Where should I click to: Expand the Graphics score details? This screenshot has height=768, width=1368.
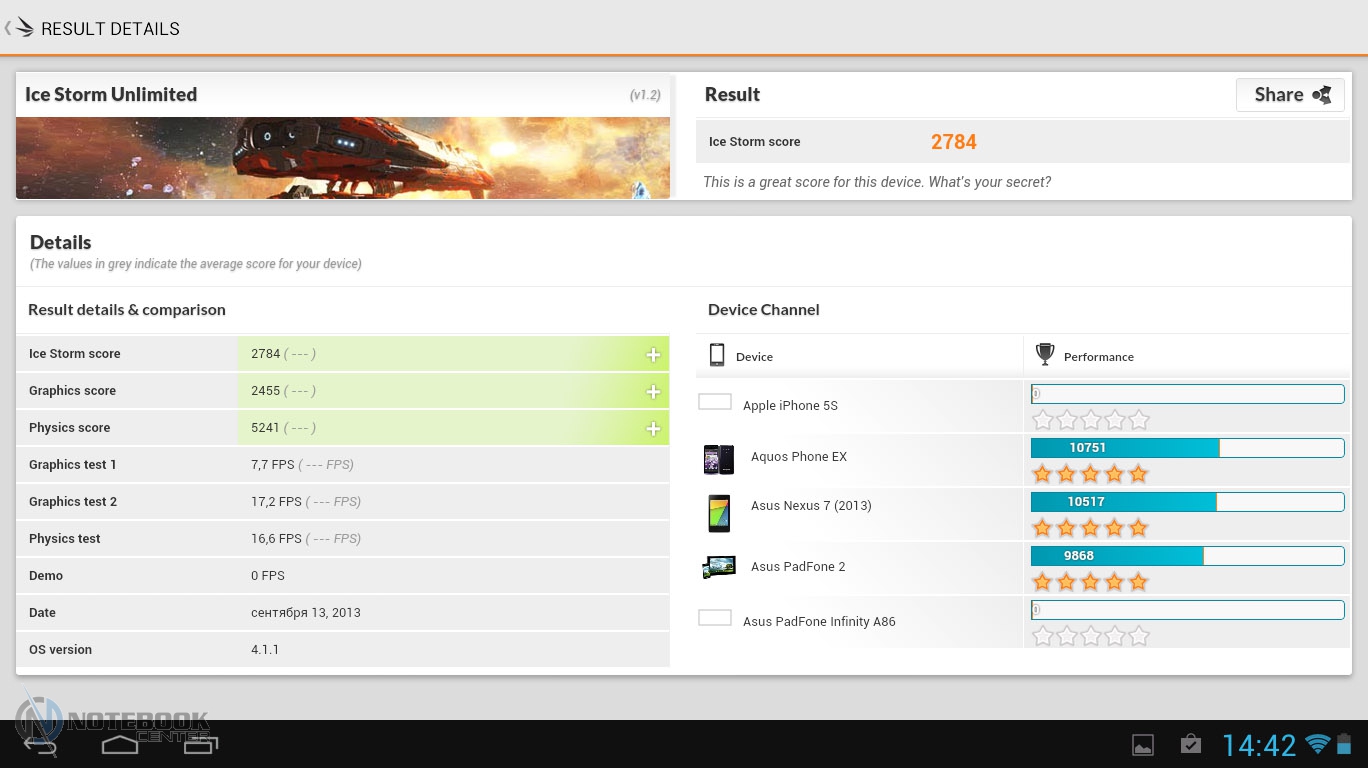653,392
